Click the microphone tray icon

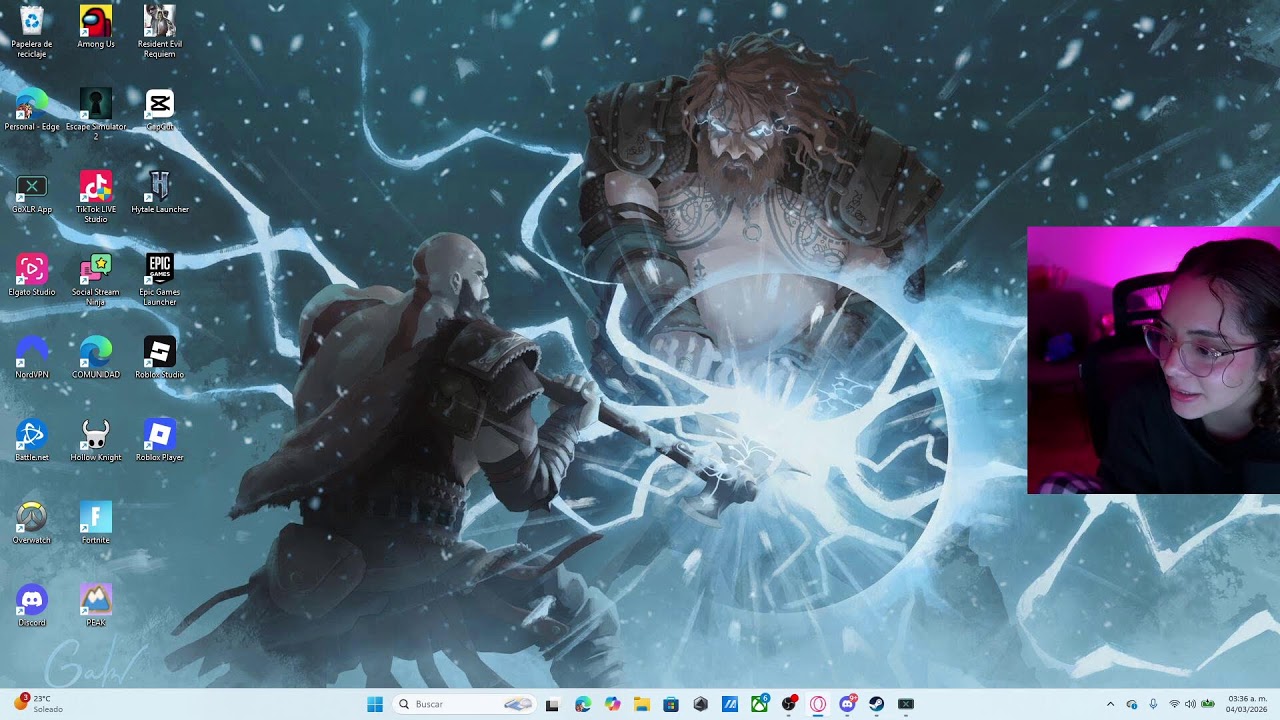[1153, 704]
